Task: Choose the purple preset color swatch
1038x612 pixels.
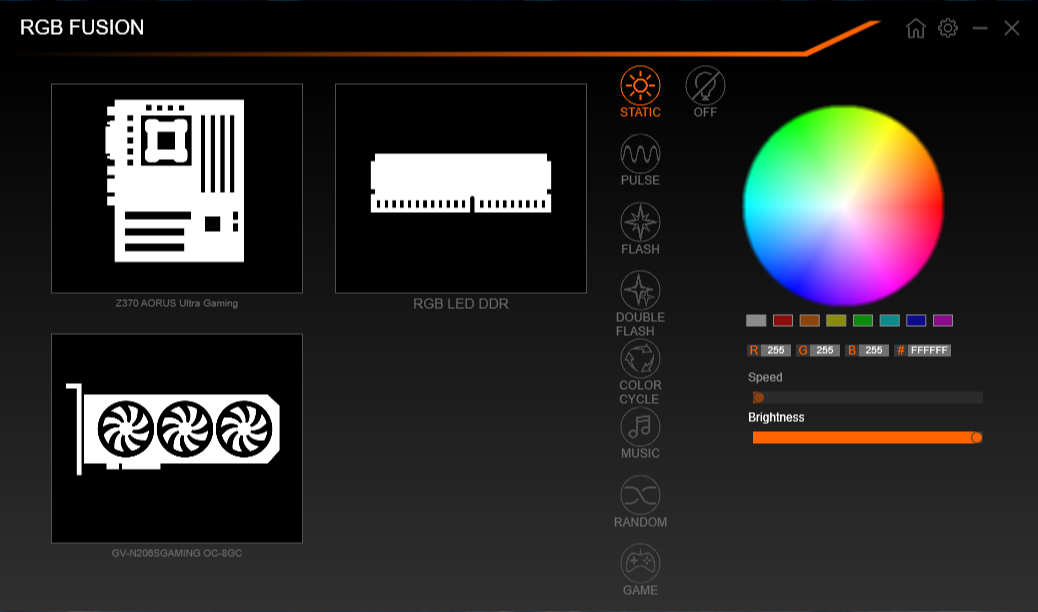Action: pos(943,321)
